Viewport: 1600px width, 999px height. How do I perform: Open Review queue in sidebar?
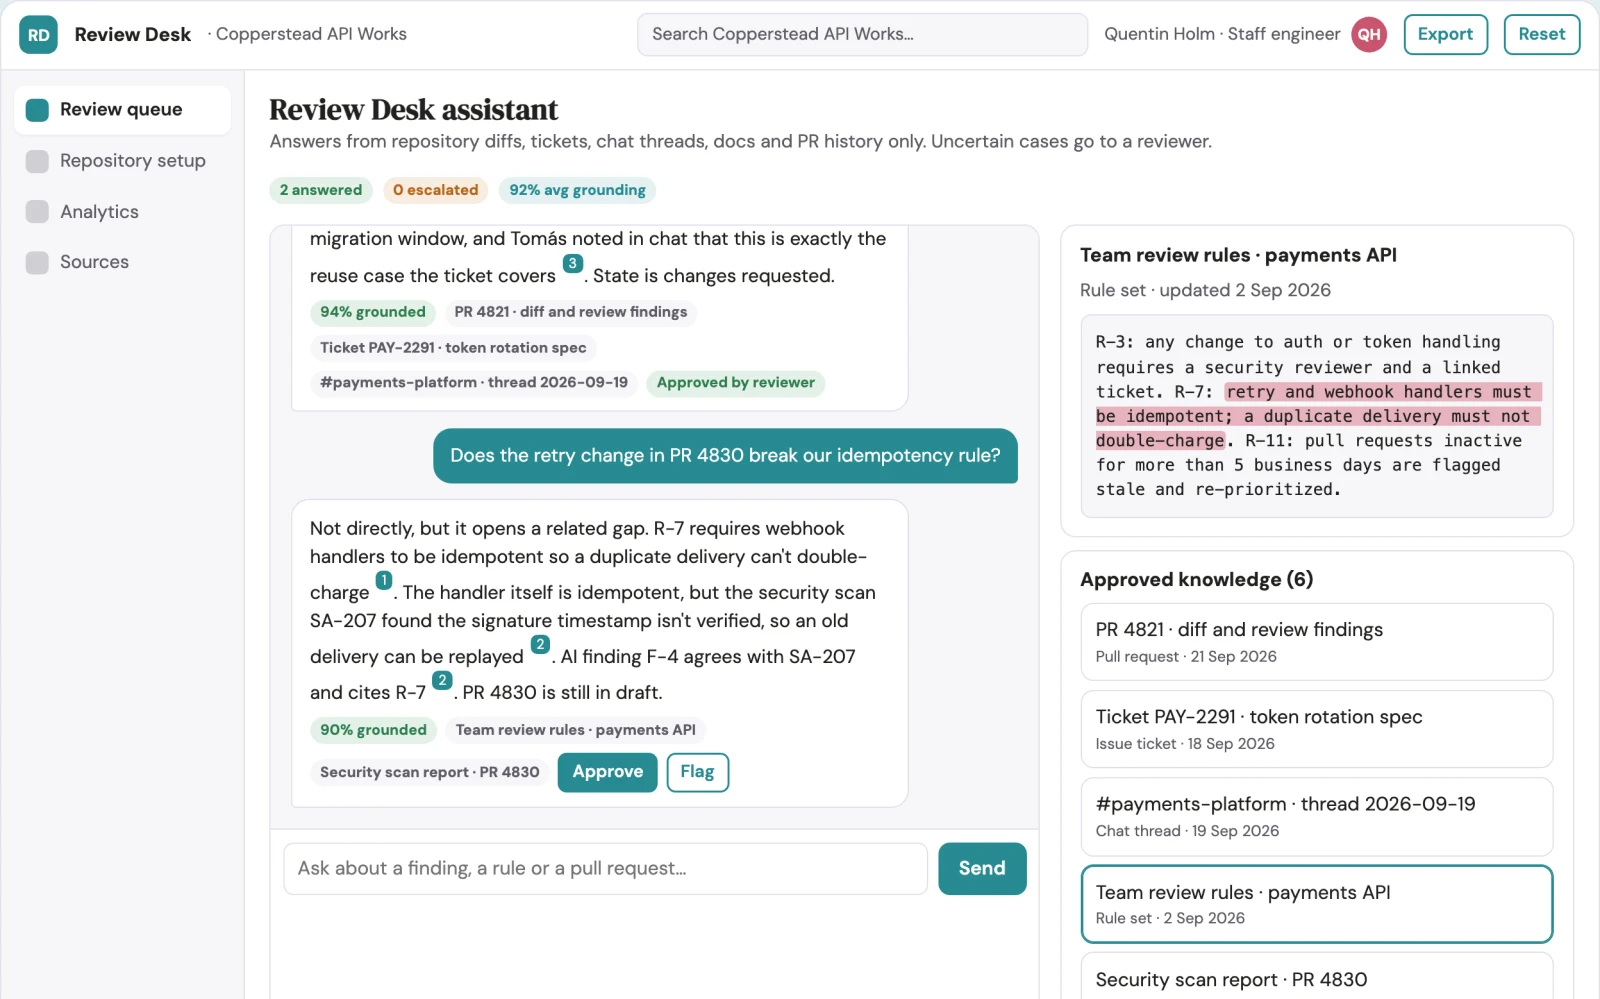122,110
